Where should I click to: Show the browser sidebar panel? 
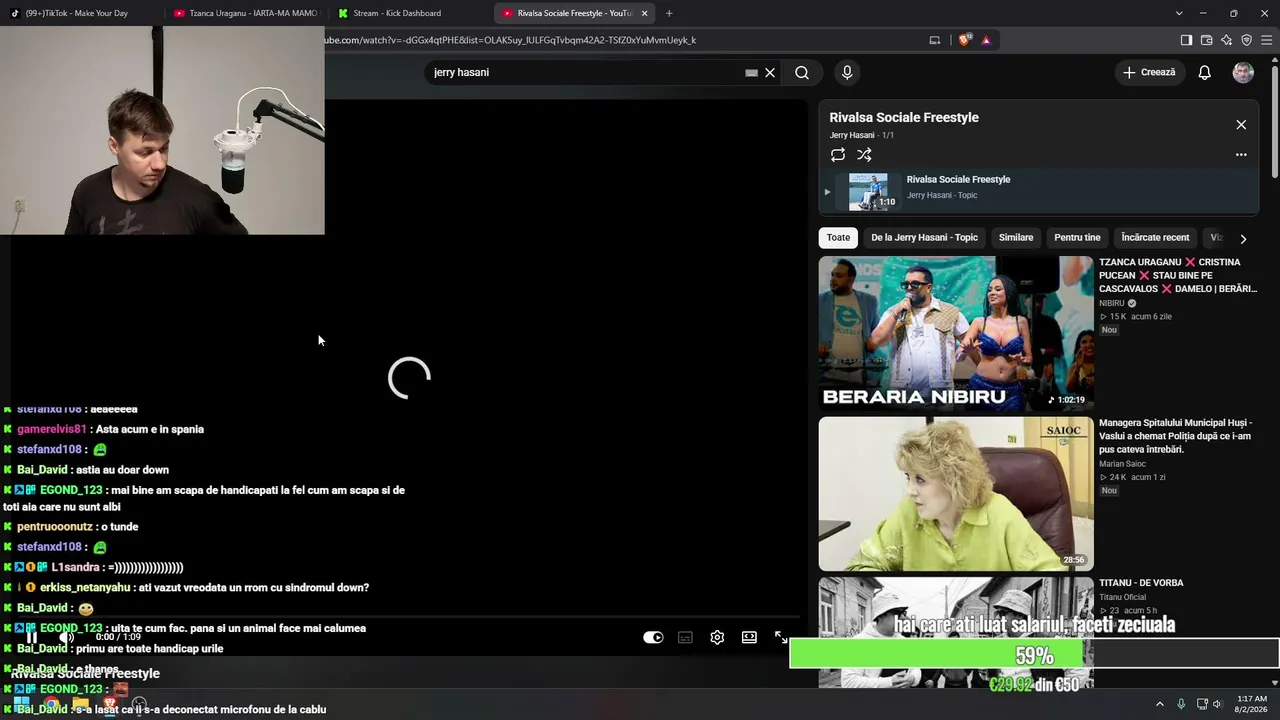pyautogui.click(x=1186, y=40)
